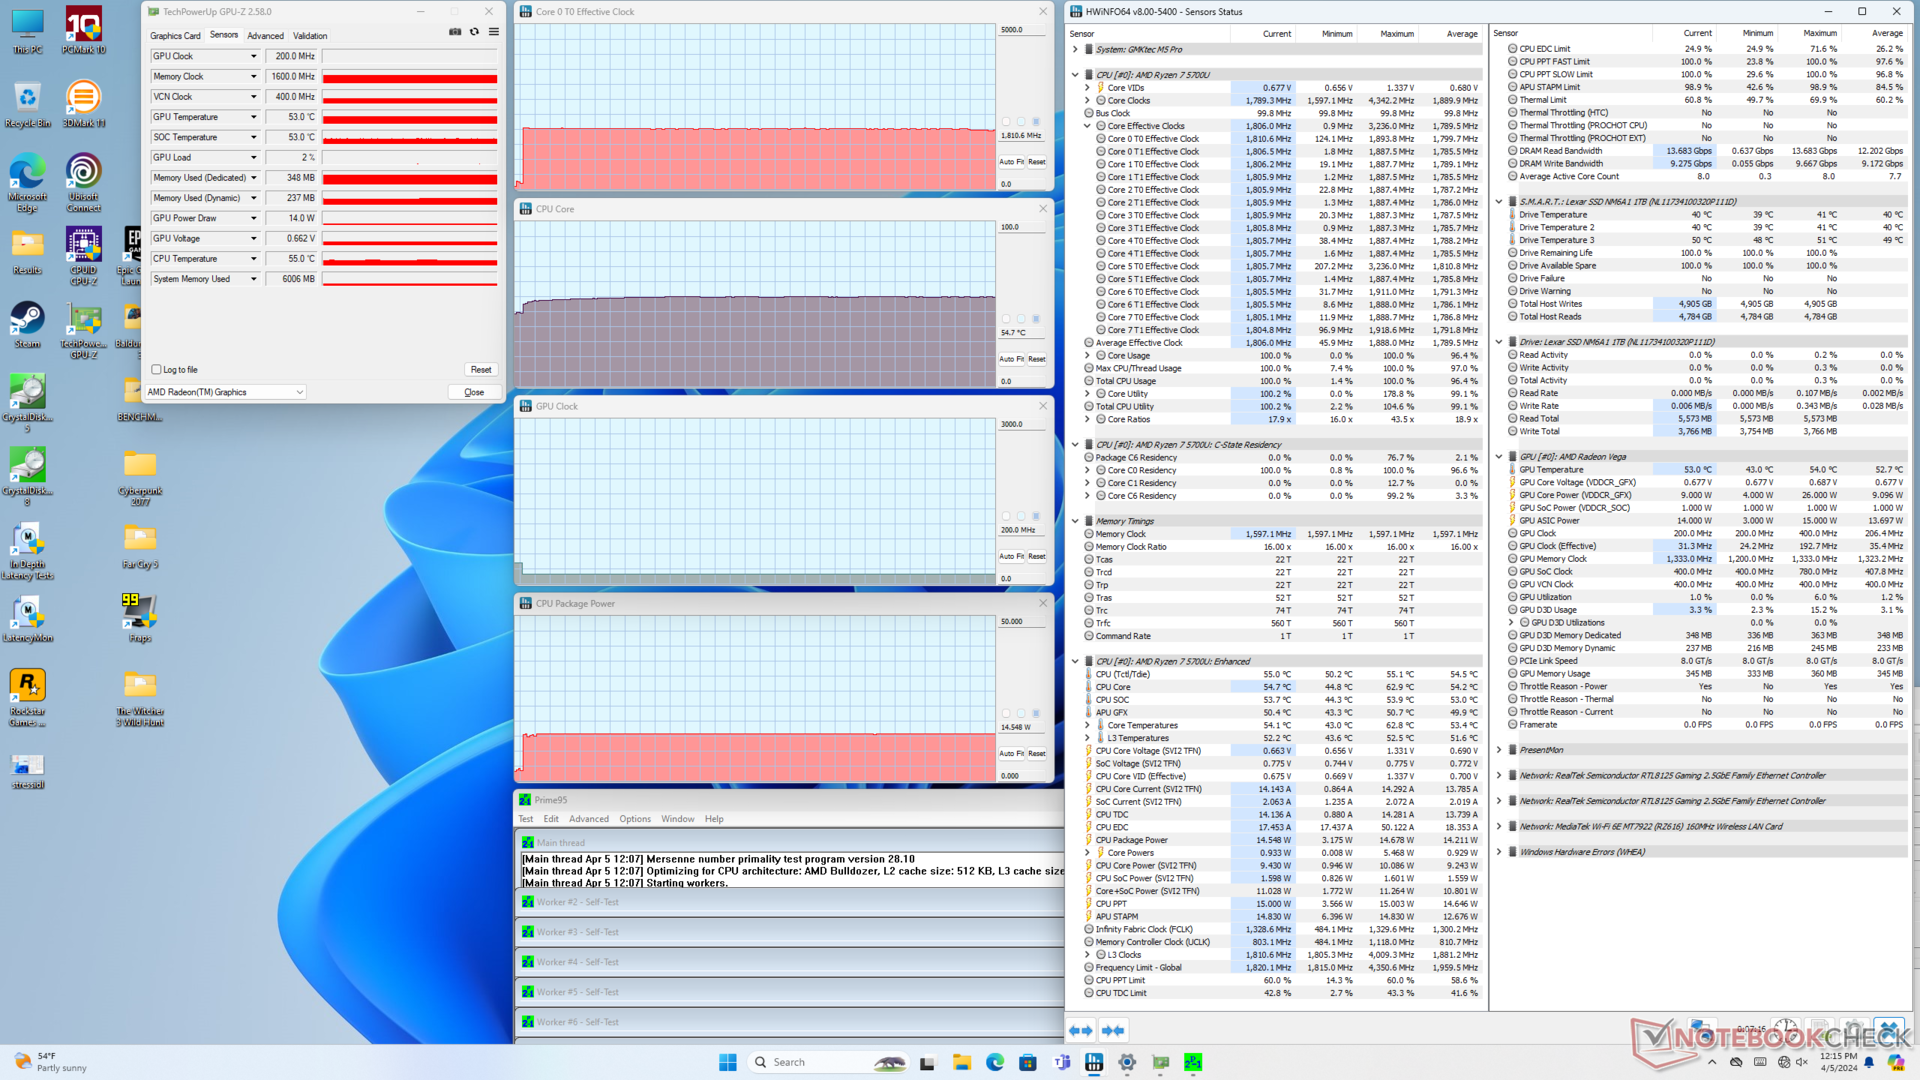The image size is (1920, 1080).
Task: Open the Prime95 Options menu
Action: pyautogui.click(x=634, y=819)
